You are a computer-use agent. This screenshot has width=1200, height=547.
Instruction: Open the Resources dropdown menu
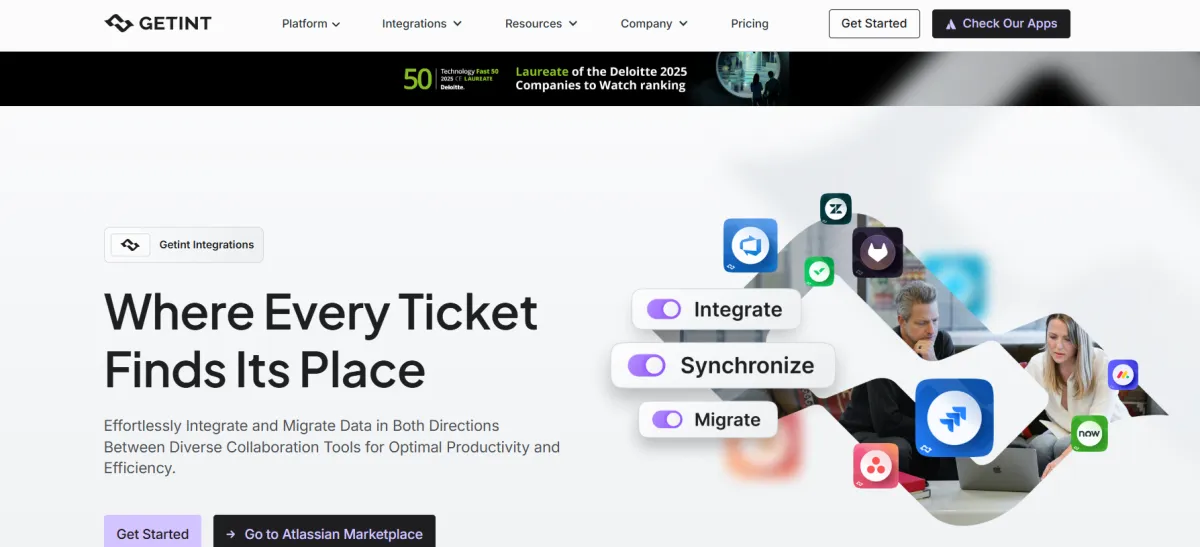click(x=541, y=24)
